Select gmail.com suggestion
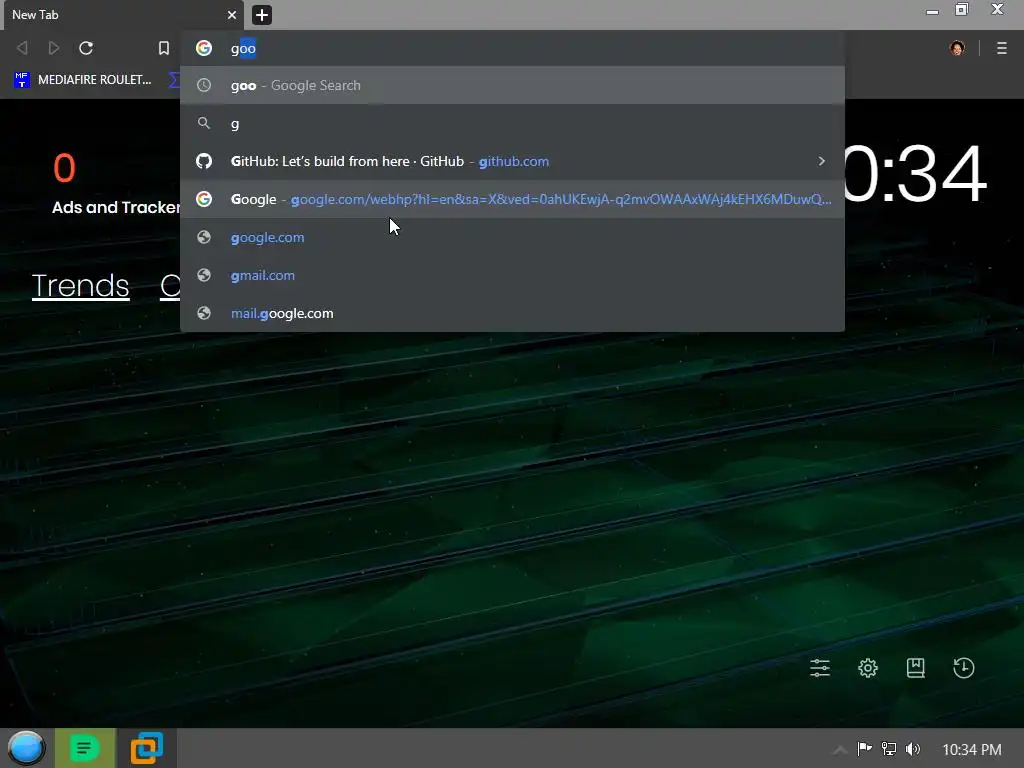Screen dimensions: 1024x768 pyautogui.click(x=512, y=275)
